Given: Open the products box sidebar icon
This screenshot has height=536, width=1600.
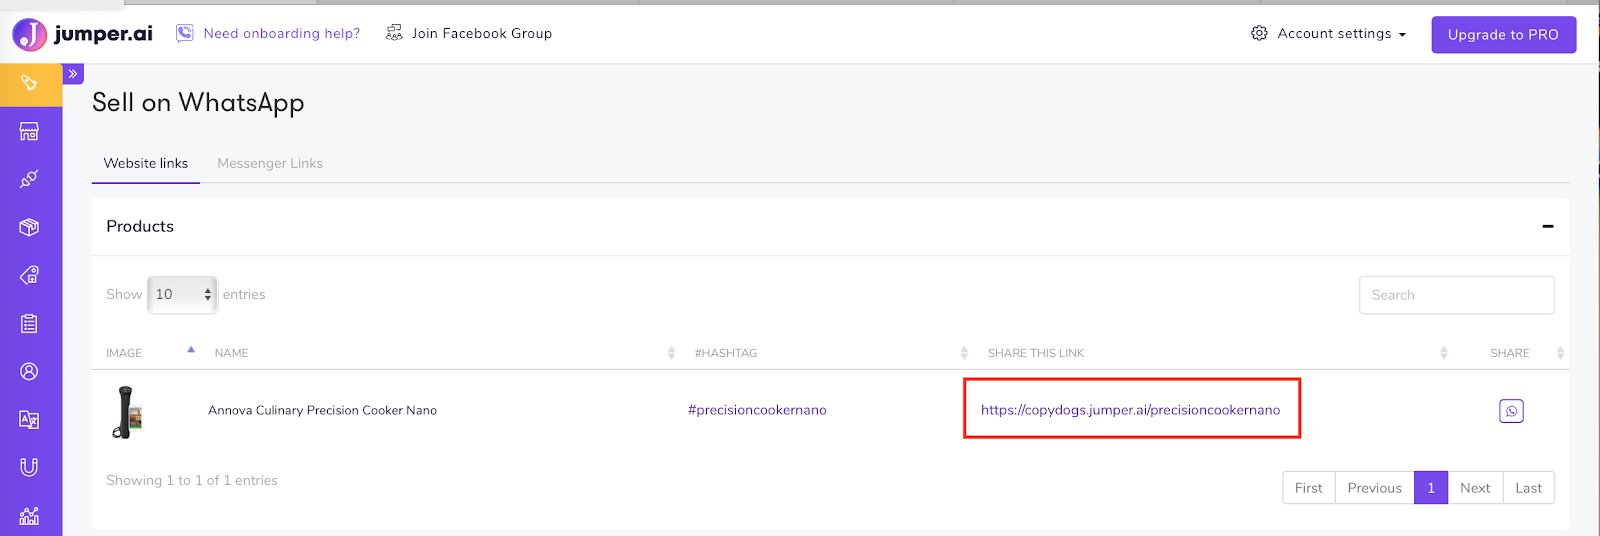Looking at the screenshot, I should coord(29,227).
